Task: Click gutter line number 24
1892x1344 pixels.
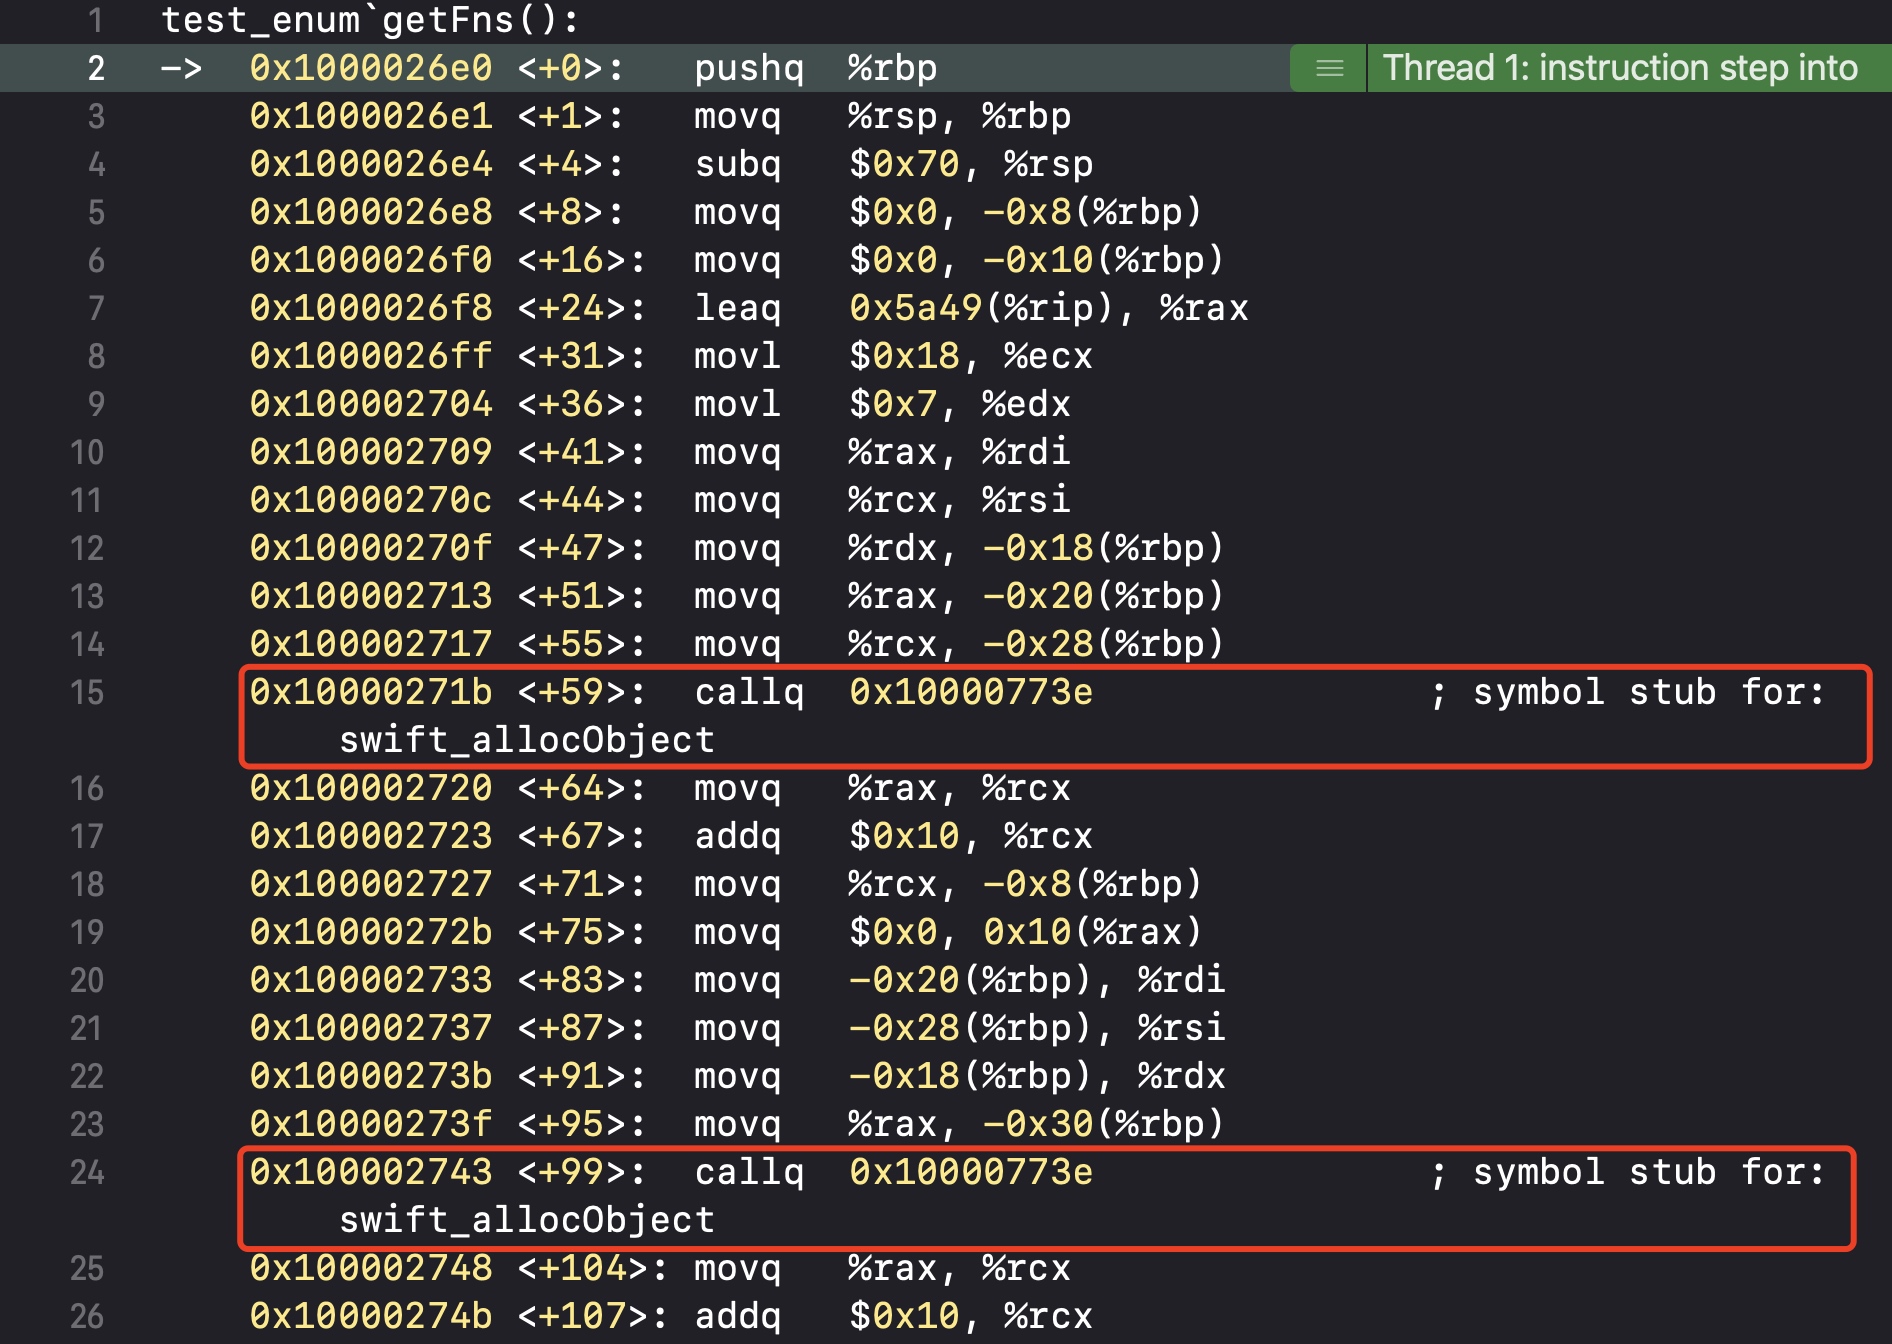Action: pos(87,1172)
